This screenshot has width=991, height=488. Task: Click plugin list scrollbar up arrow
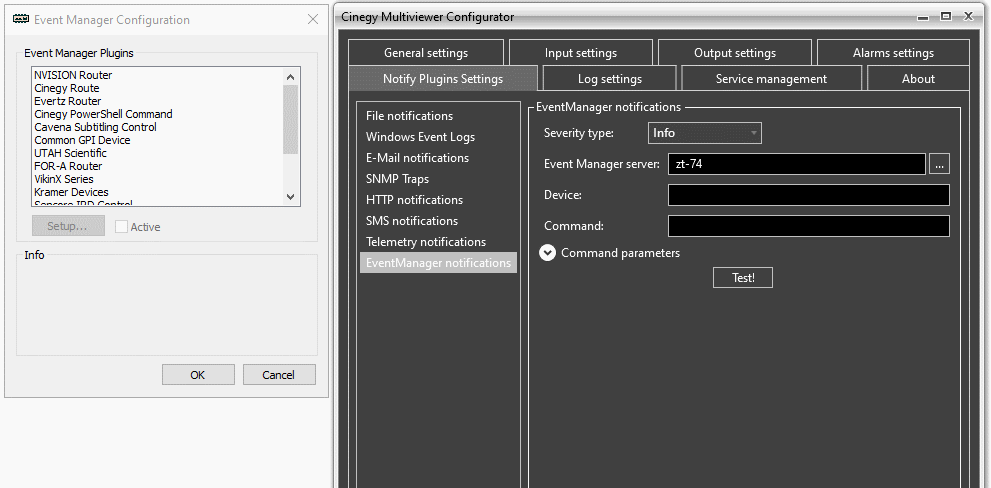(291, 76)
